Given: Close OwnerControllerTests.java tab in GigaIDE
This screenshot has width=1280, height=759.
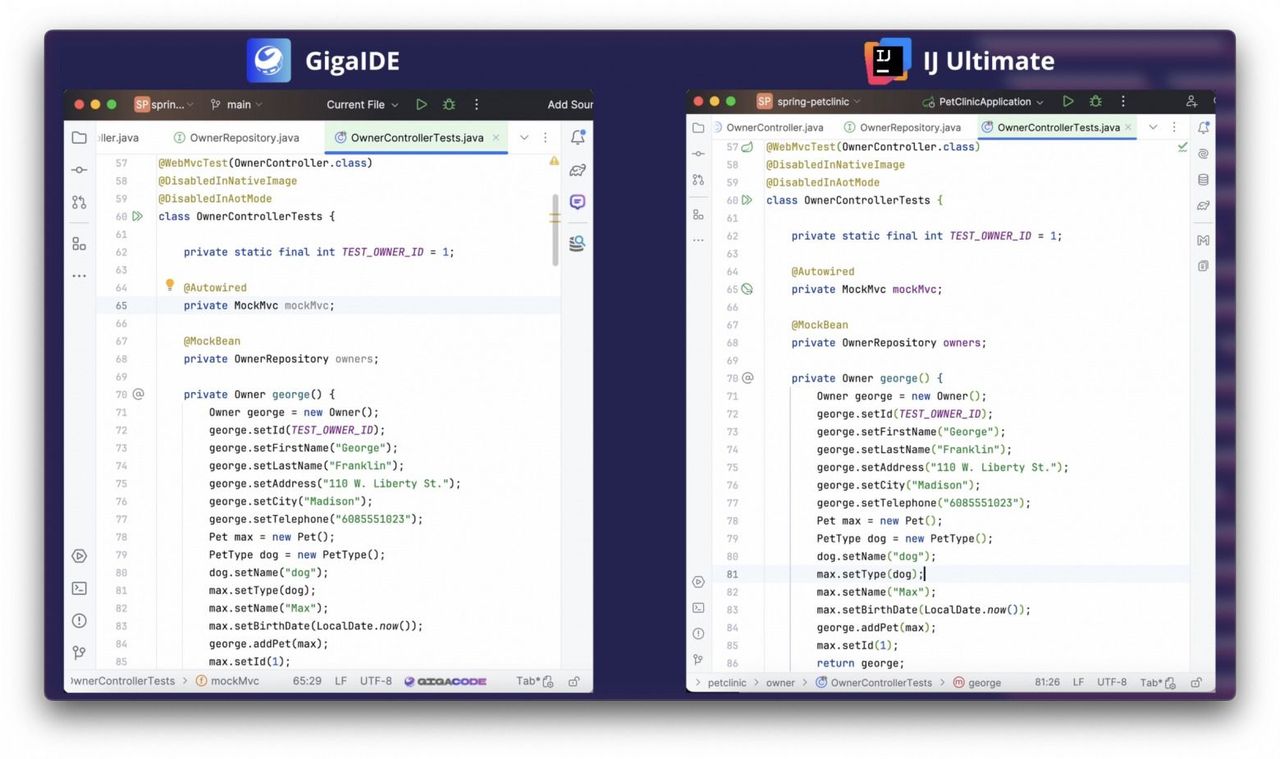Looking at the screenshot, I should point(496,137).
